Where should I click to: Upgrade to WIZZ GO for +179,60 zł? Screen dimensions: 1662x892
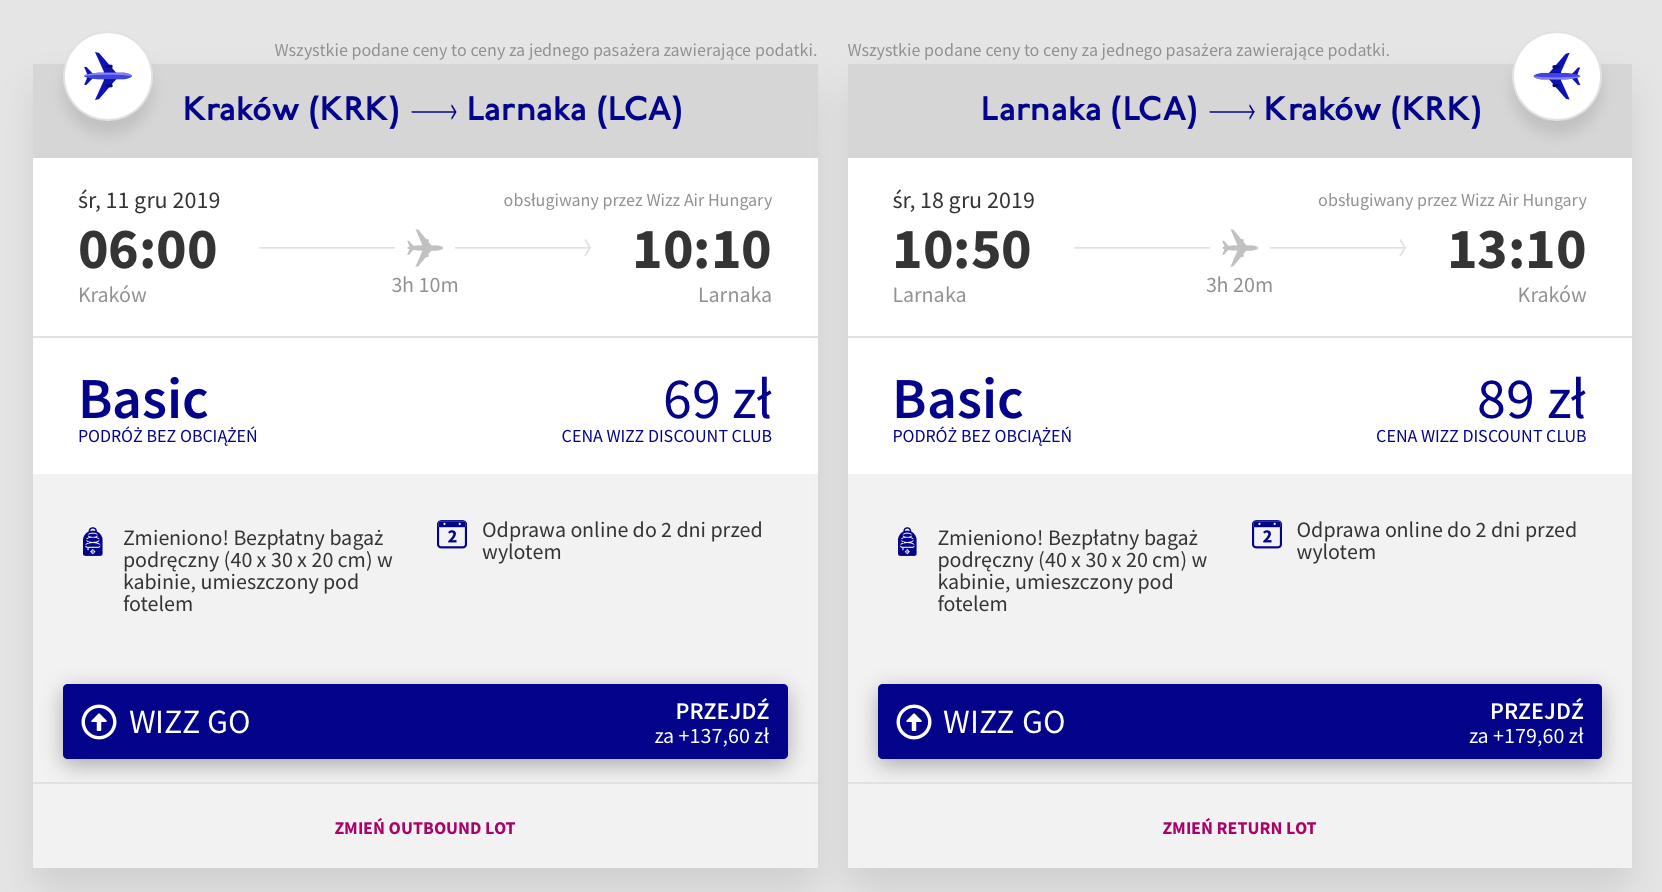click(x=1240, y=722)
